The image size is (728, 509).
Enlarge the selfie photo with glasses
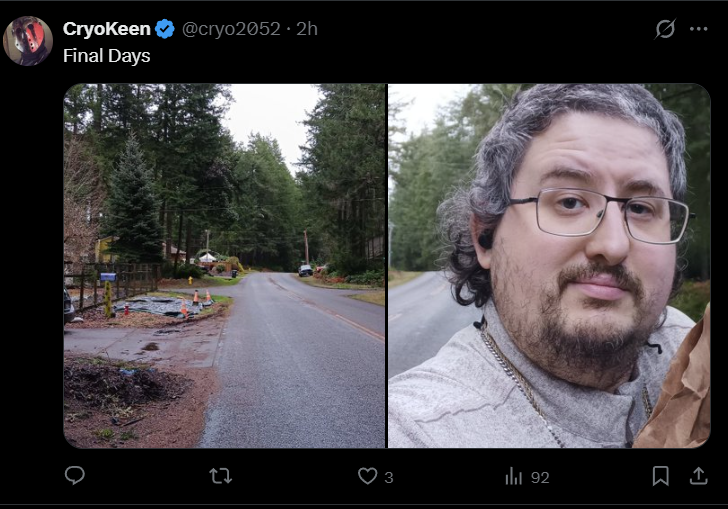549,266
